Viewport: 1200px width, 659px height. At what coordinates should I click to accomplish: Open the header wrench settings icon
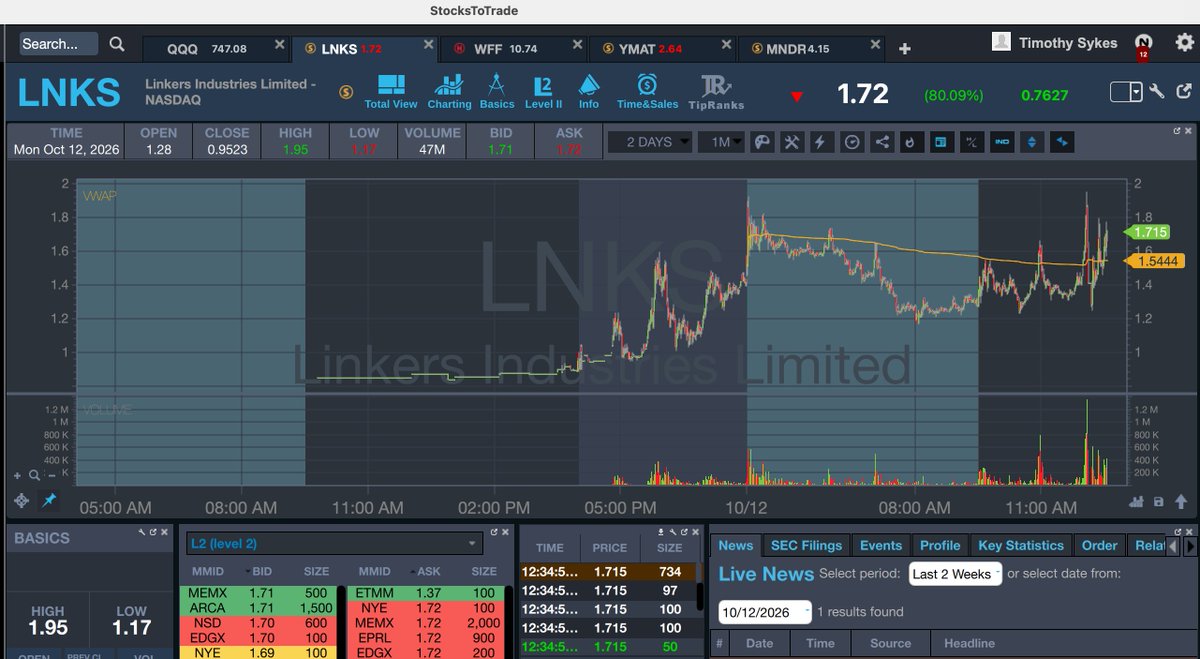(x=1156, y=92)
